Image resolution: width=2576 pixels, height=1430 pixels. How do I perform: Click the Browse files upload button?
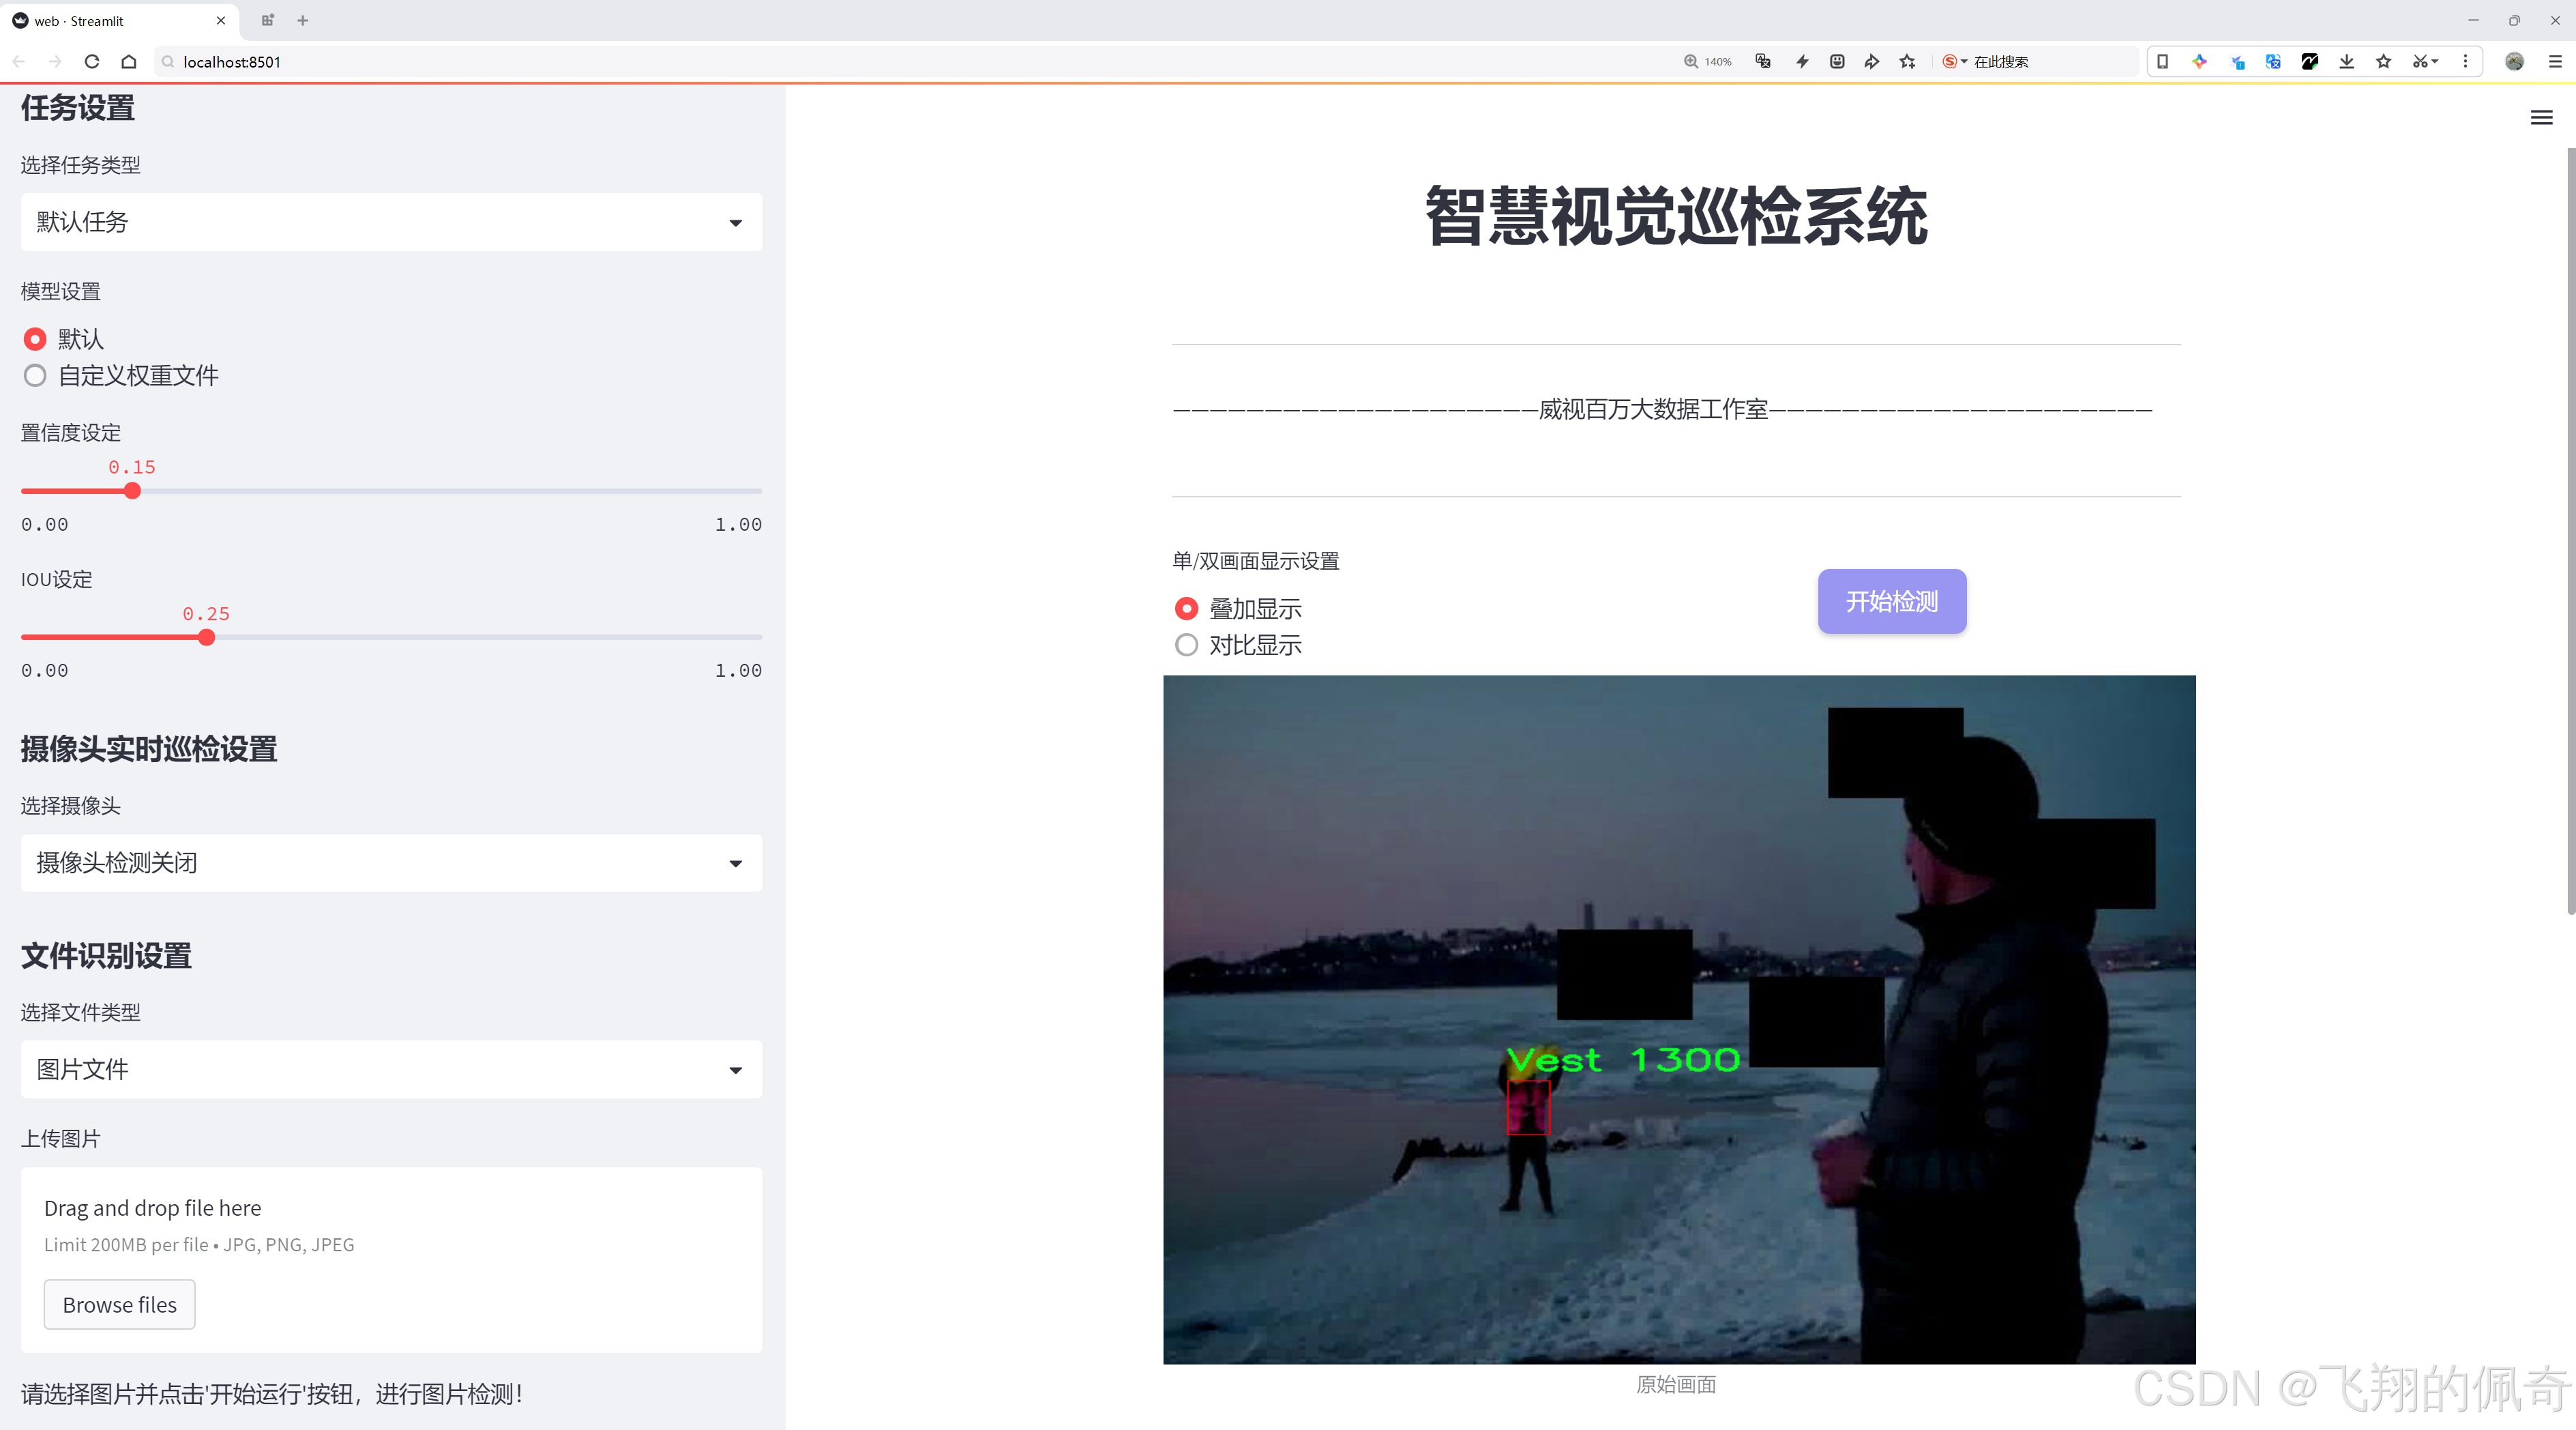pyautogui.click(x=119, y=1304)
